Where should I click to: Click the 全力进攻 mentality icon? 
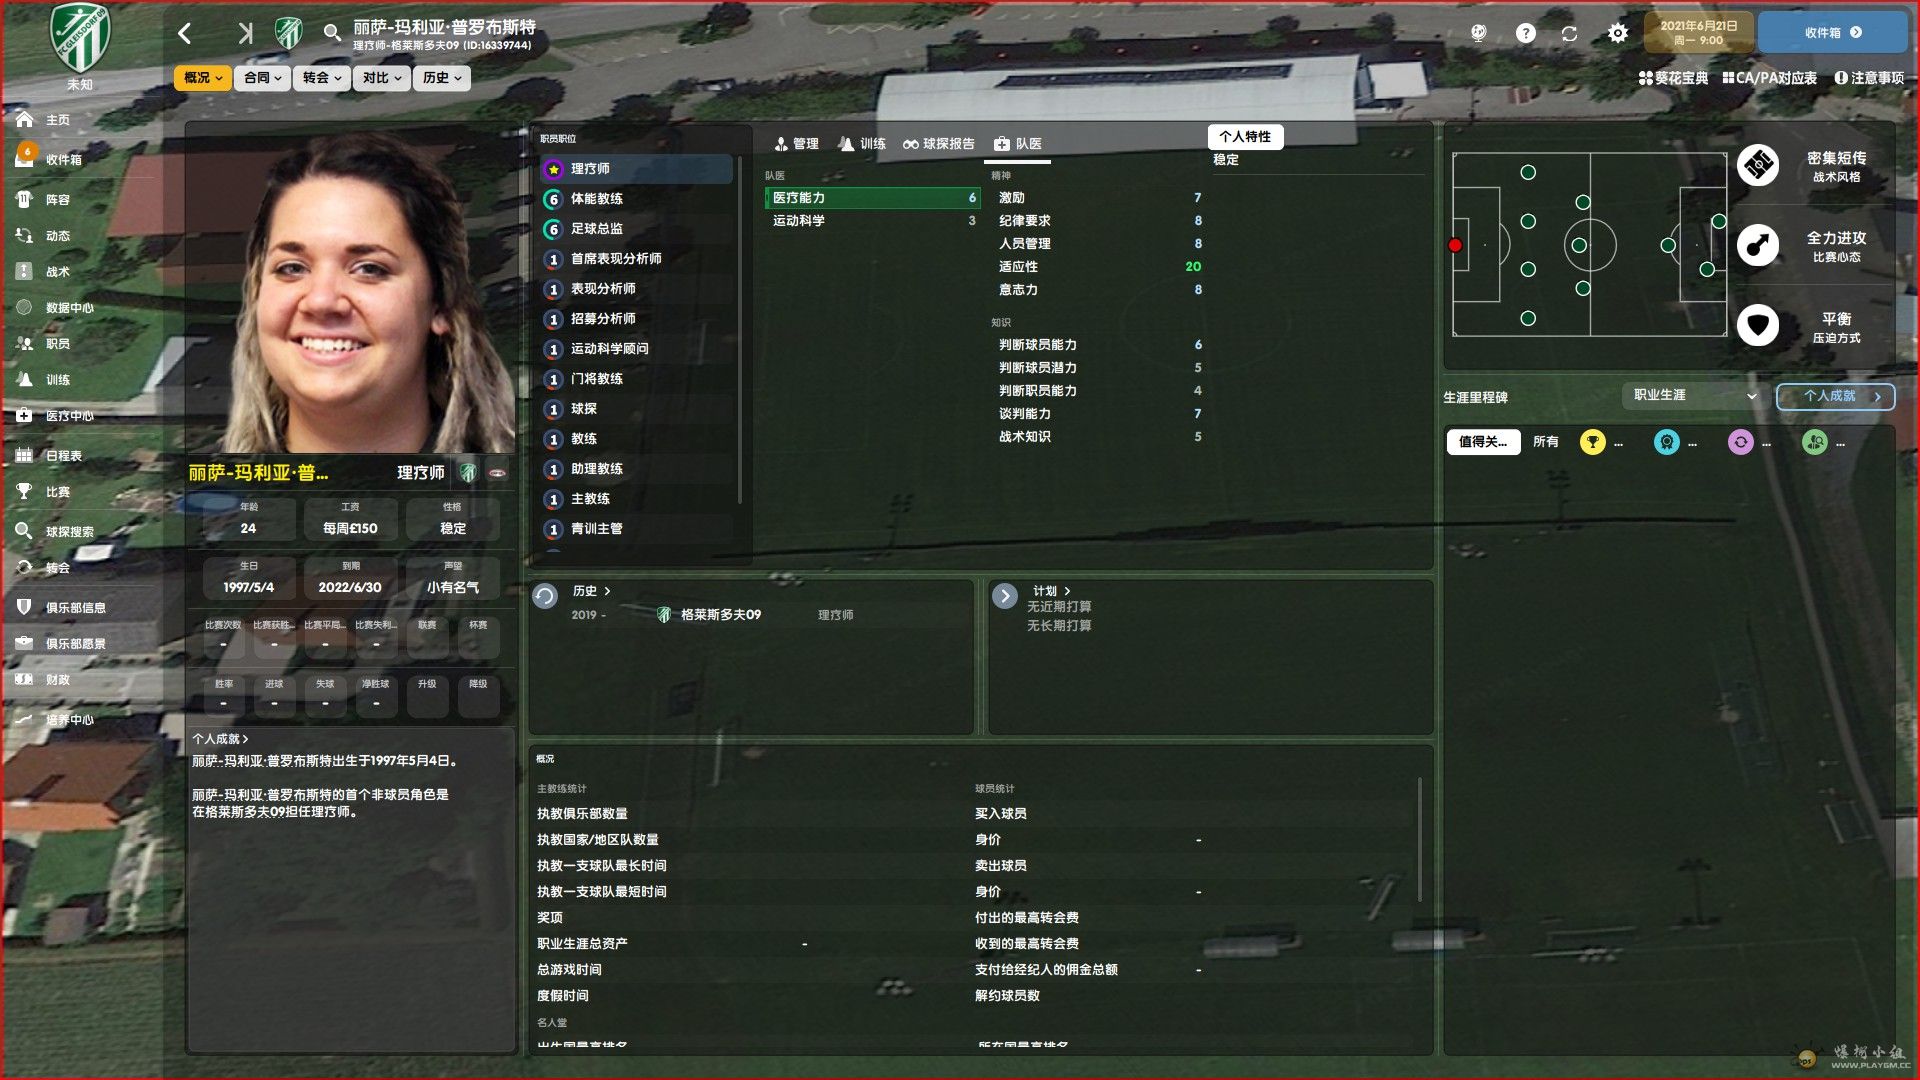pos(1757,246)
